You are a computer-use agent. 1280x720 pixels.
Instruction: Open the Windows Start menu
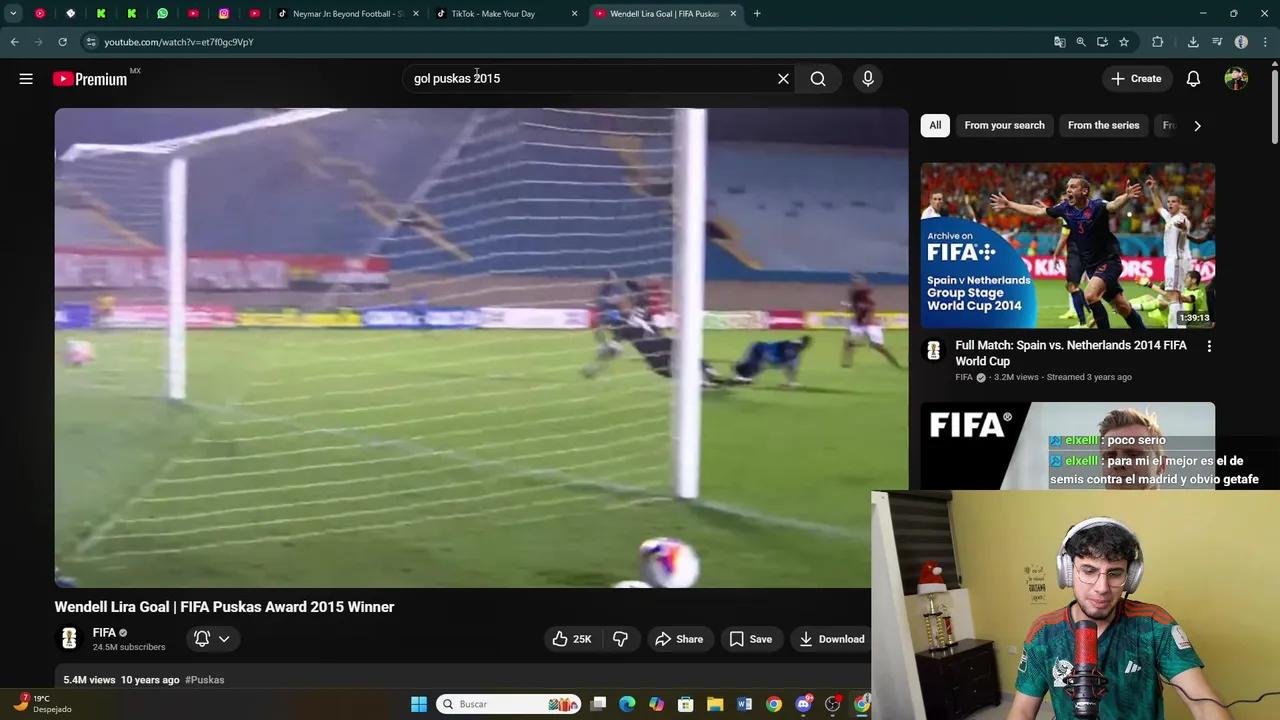click(419, 704)
